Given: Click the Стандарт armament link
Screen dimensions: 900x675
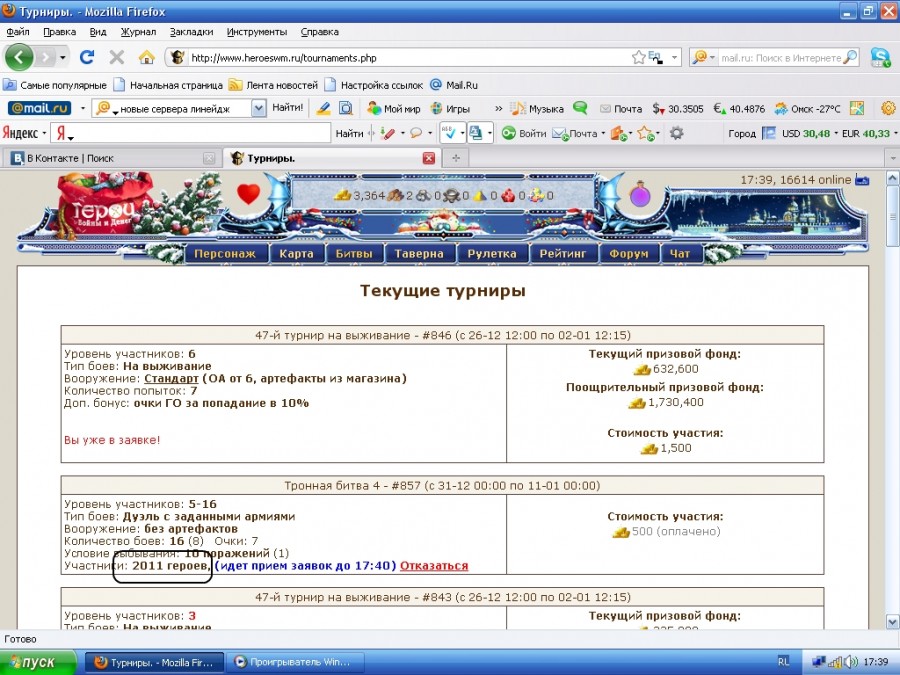Looking at the screenshot, I should click(x=171, y=379).
